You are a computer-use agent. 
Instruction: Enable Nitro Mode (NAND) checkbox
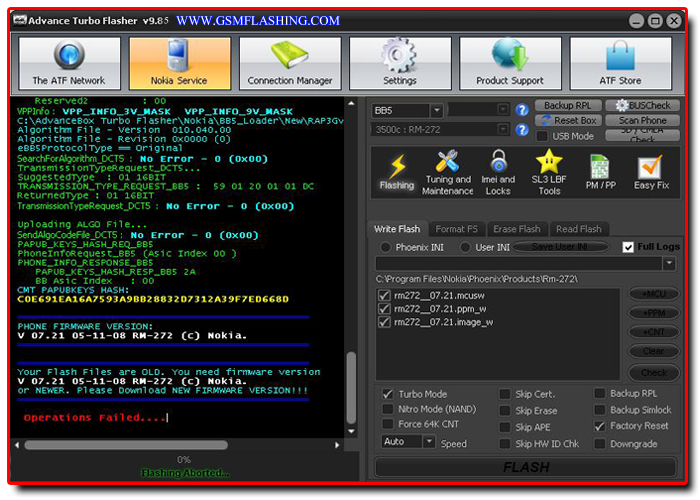388,409
